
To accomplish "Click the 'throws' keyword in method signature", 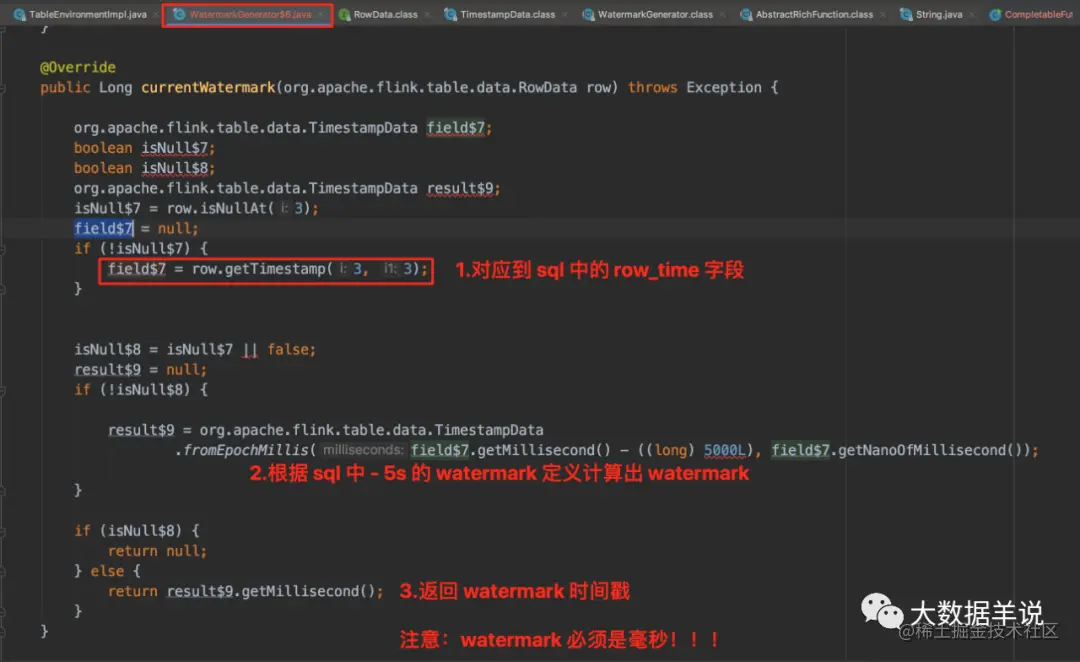I will click(652, 87).
